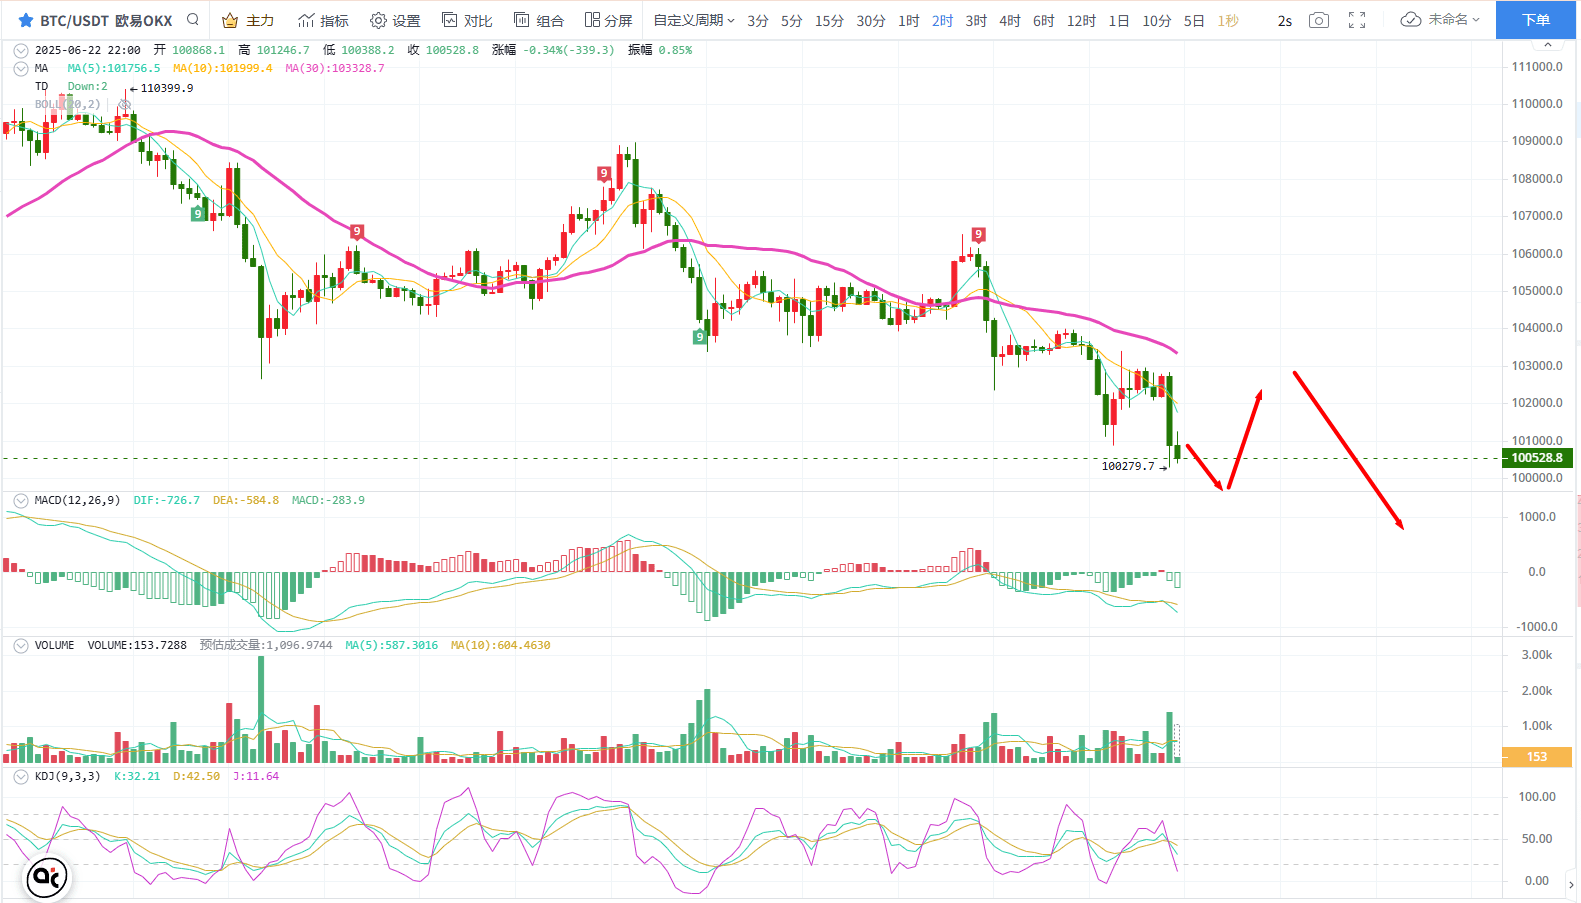
Task: Click the DEA:-584.8 value
Action: pyautogui.click(x=246, y=500)
